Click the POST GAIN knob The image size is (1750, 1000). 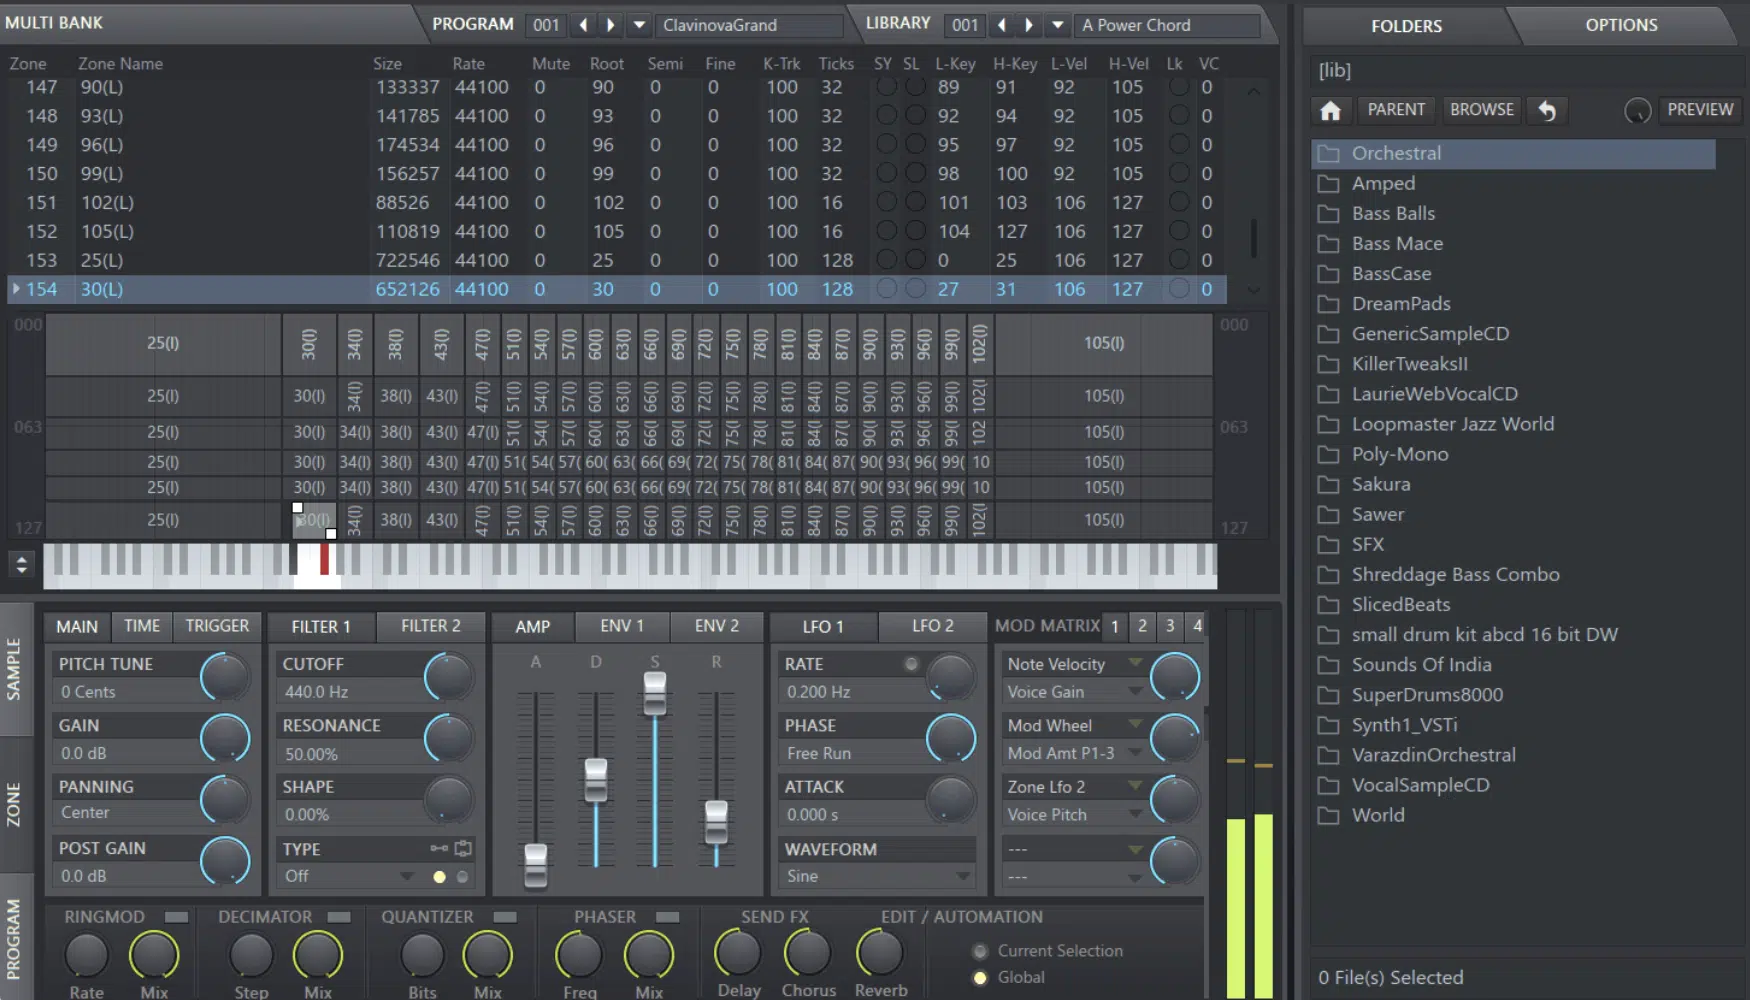pos(225,861)
